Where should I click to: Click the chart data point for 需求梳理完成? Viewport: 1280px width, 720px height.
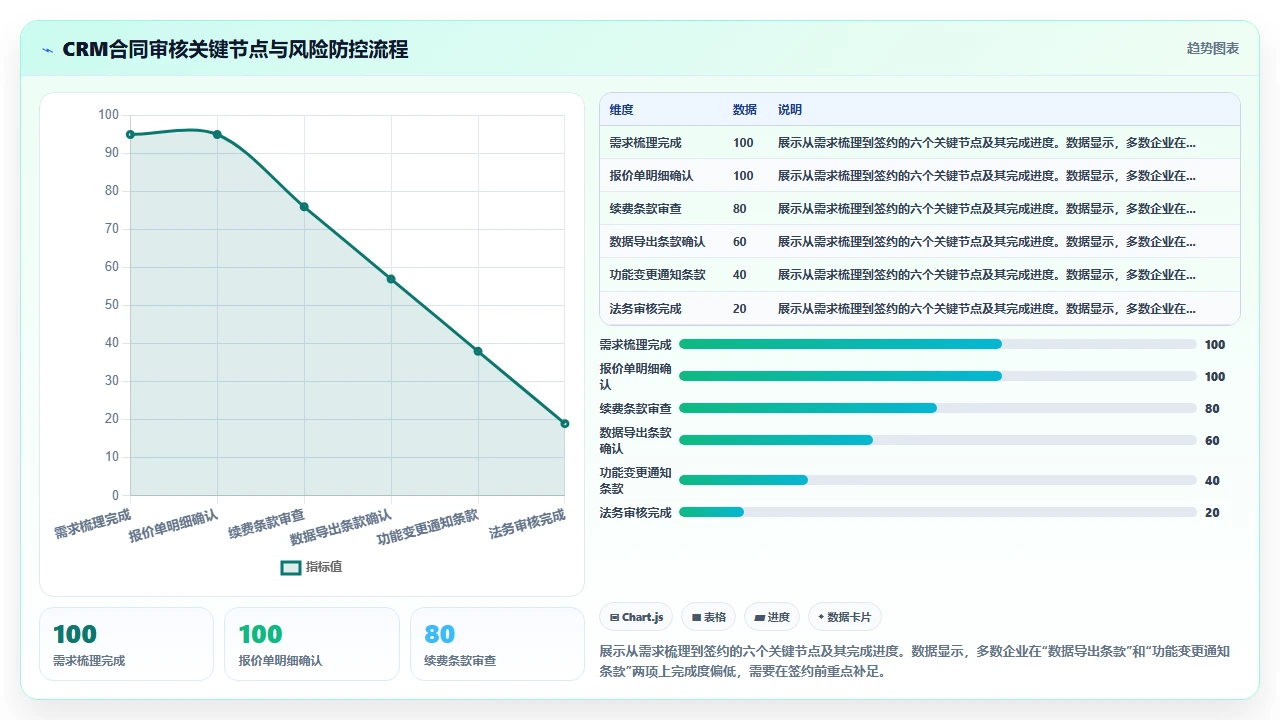coord(130,134)
